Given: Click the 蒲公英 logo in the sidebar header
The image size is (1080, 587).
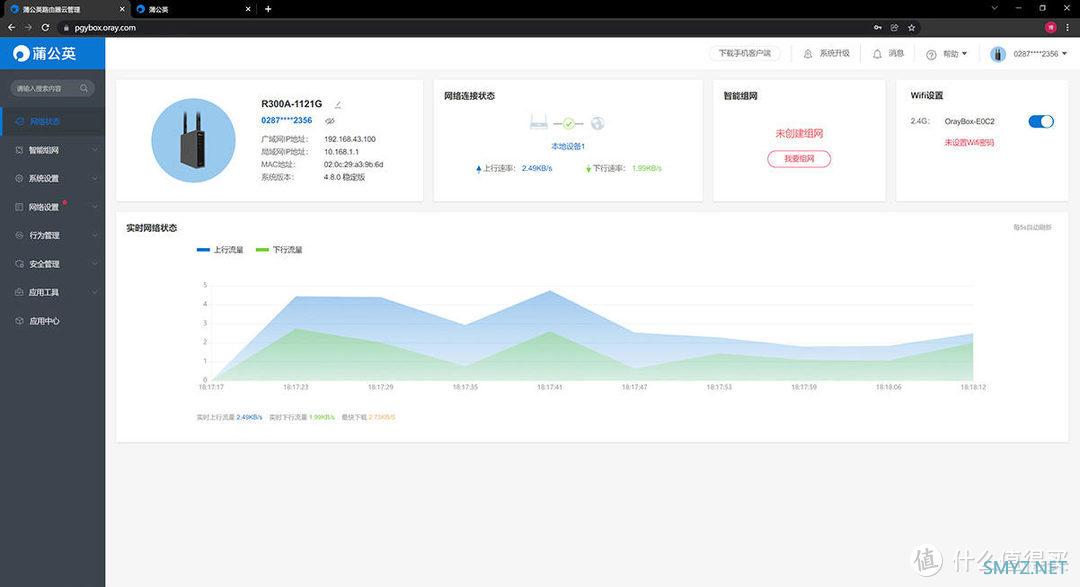Looking at the screenshot, I should click(45, 53).
